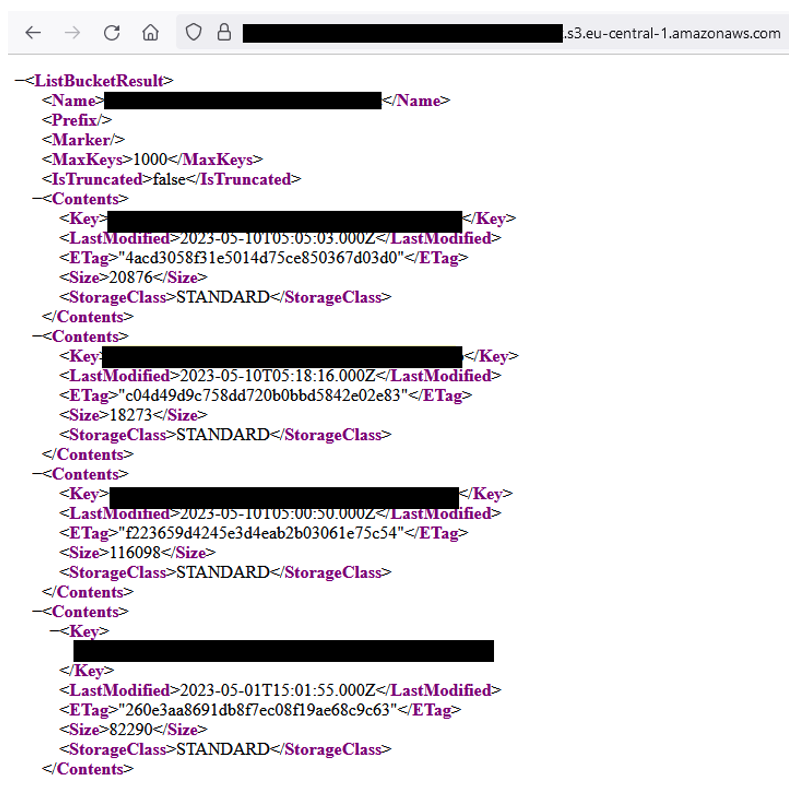This screenshot has width=789, height=785.
Task: Collapse the Contents node with Size 82290
Action: [x=37, y=611]
